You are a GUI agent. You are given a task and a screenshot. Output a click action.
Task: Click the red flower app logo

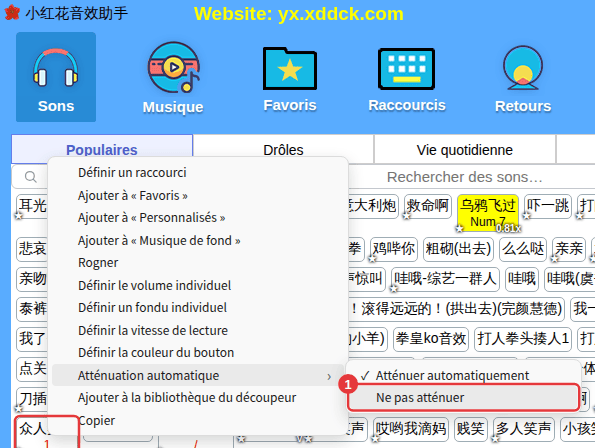(x=12, y=12)
